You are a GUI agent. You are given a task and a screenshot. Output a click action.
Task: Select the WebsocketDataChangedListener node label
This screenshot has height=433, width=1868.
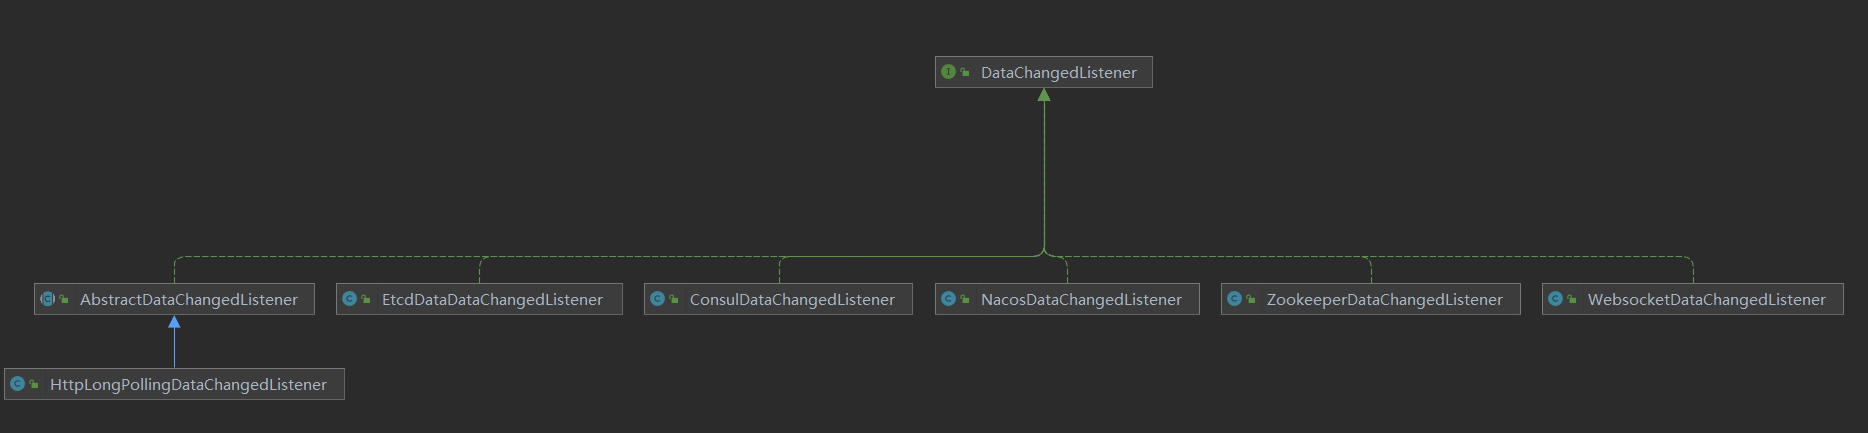pos(1706,299)
